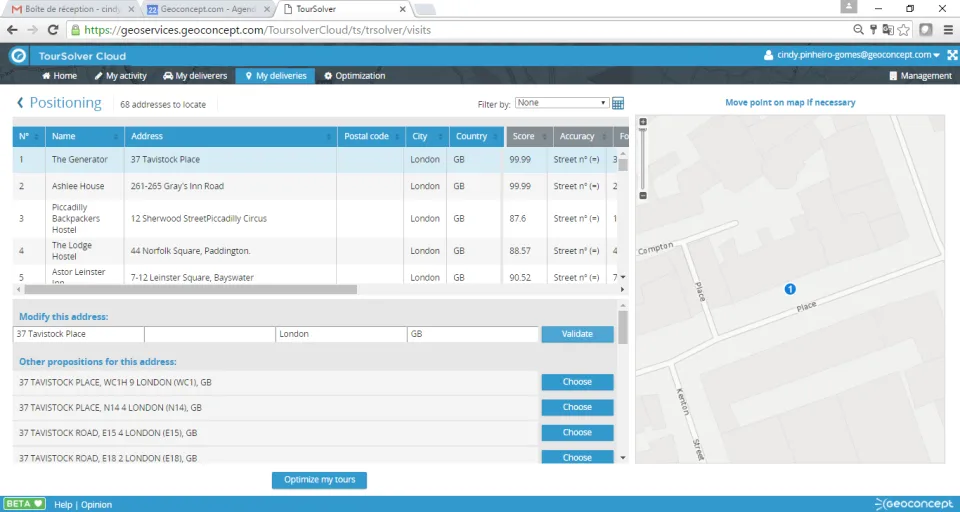Select the Ashlee House row
The height and width of the screenshot is (512, 960).
tap(315, 186)
